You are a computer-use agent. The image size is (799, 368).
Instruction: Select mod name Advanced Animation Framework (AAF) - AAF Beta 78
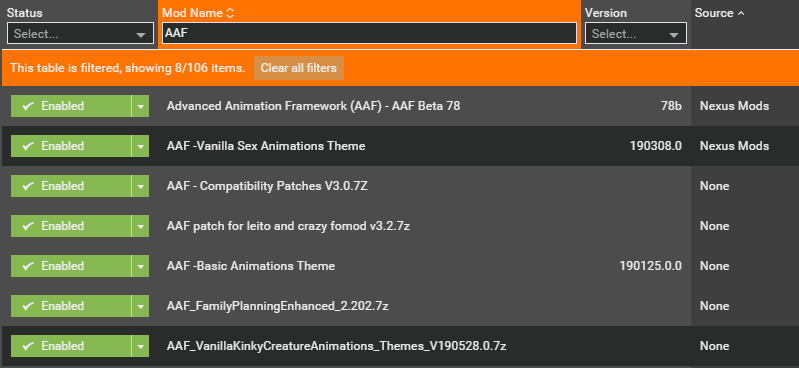click(313, 106)
